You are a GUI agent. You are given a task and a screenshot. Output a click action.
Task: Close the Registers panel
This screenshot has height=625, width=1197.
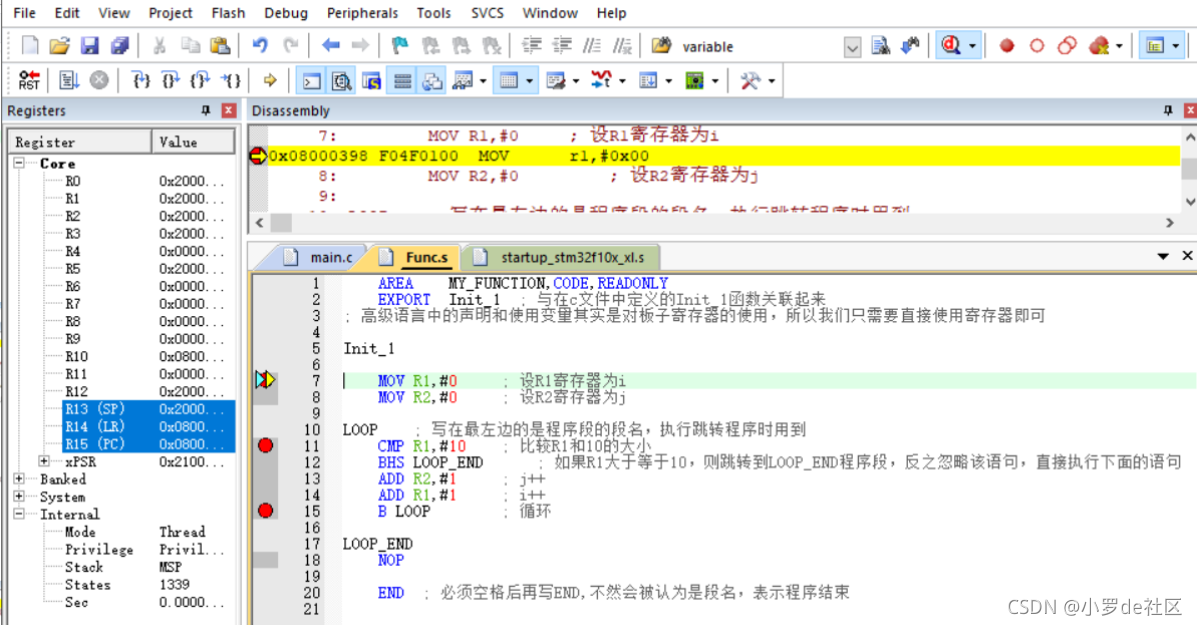228,111
